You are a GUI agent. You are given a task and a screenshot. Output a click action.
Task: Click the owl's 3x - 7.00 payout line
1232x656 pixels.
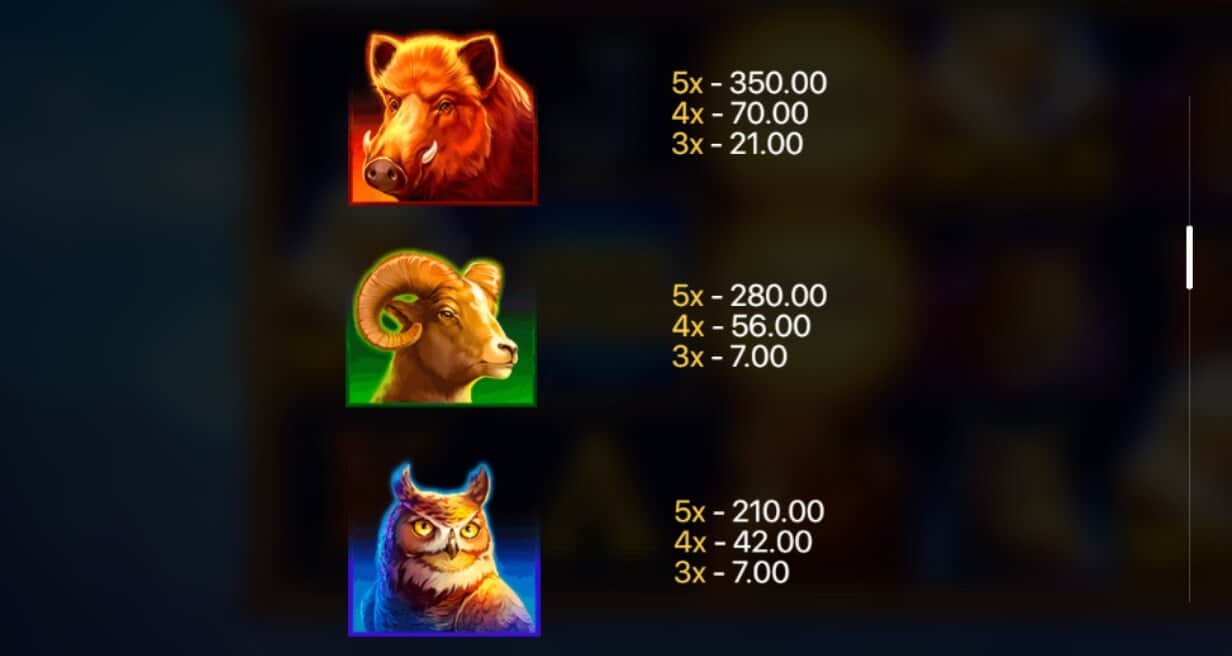pos(731,572)
